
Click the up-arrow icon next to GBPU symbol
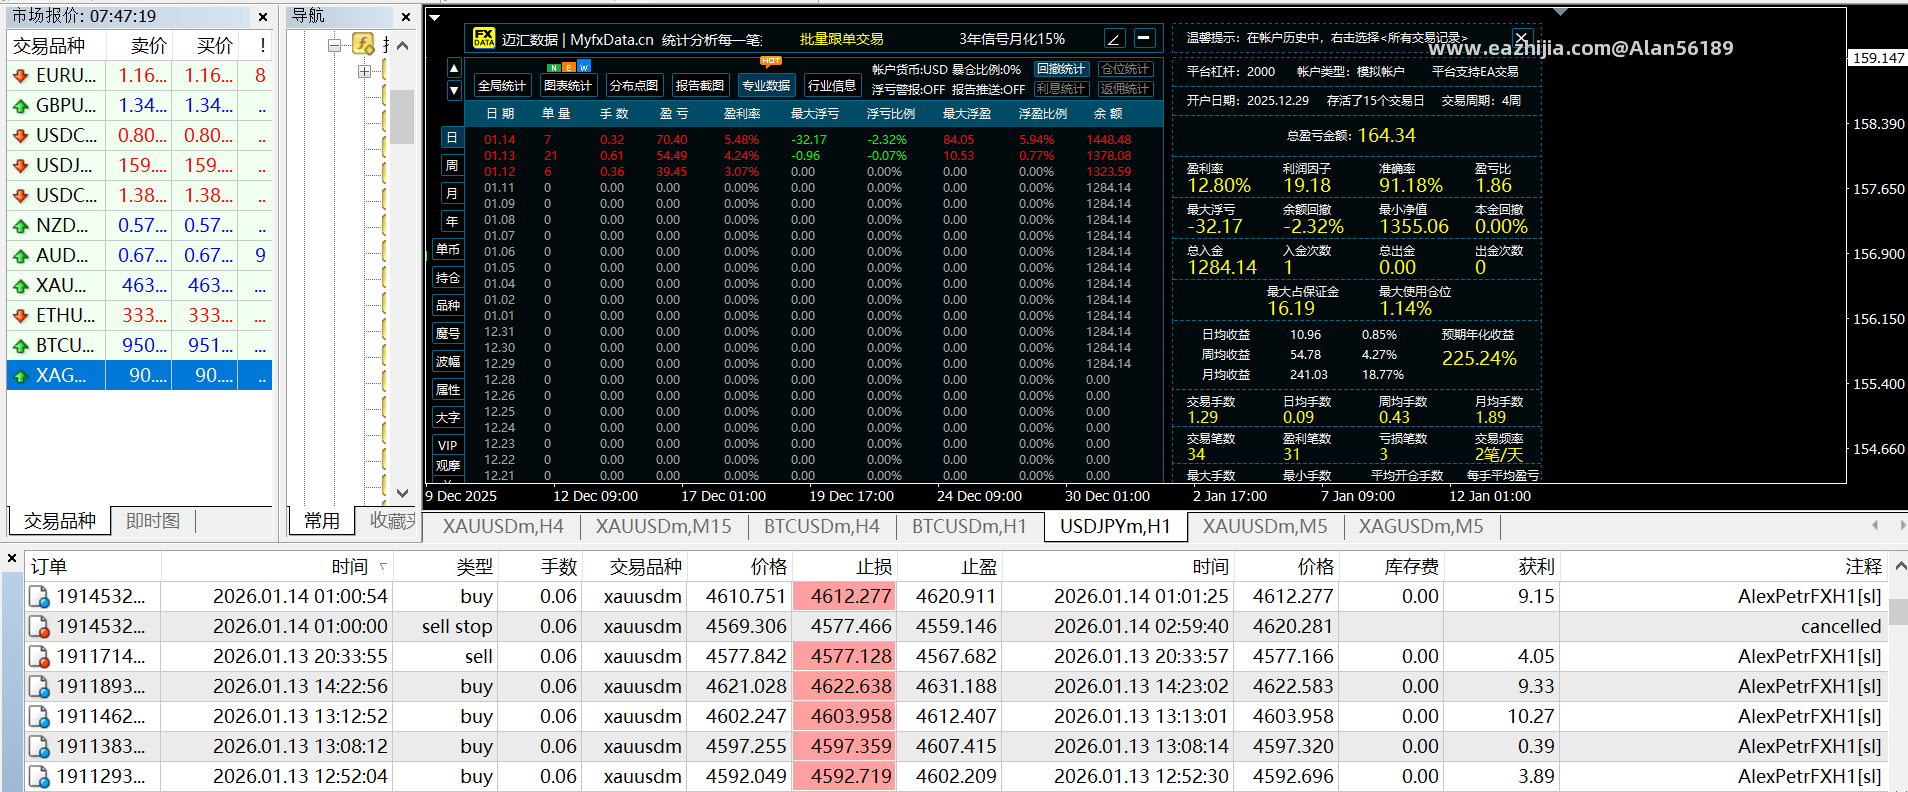[20, 105]
